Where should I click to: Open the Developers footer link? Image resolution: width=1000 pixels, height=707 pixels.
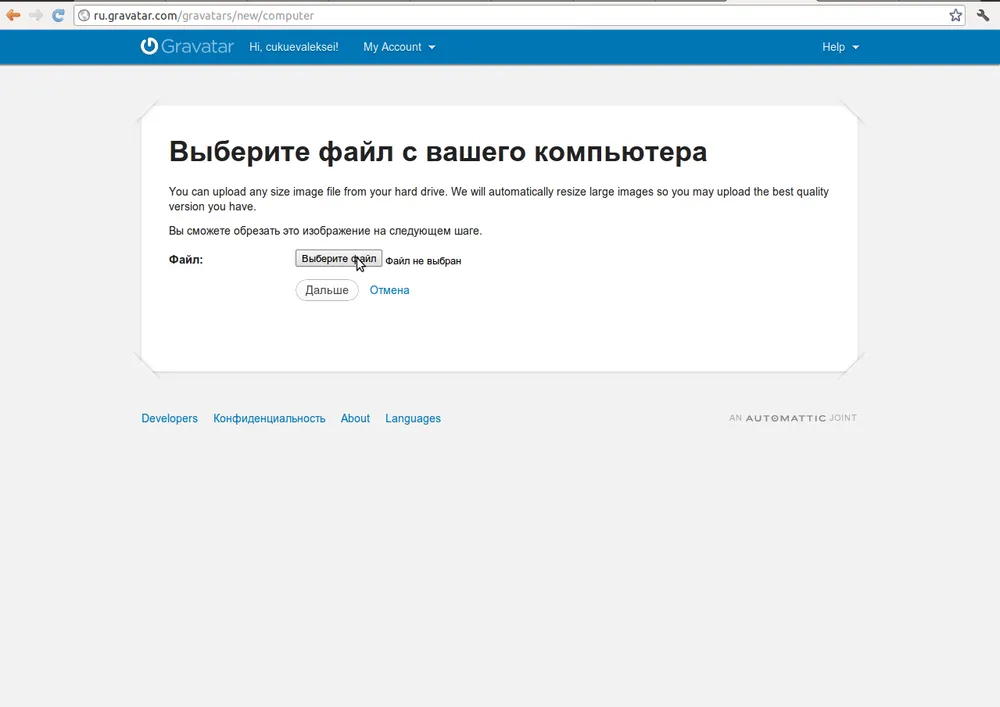click(169, 419)
